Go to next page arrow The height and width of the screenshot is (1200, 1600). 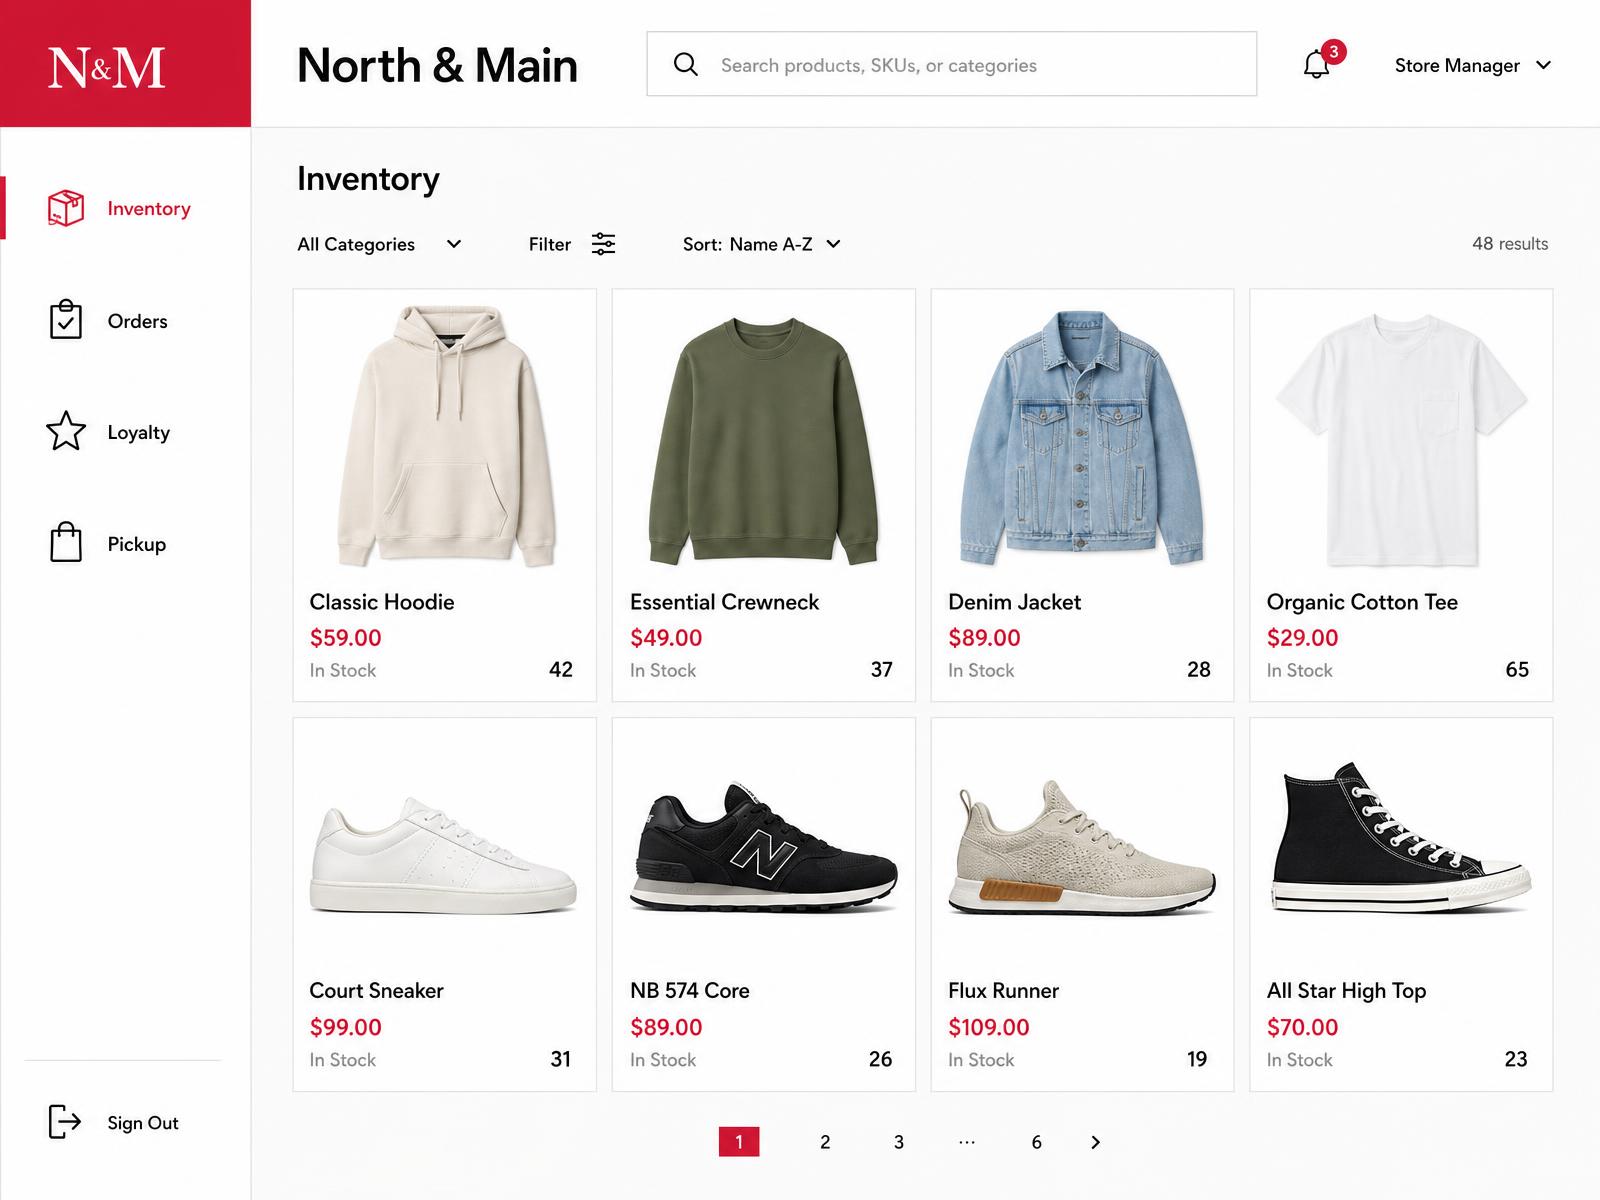coord(1095,1142)
